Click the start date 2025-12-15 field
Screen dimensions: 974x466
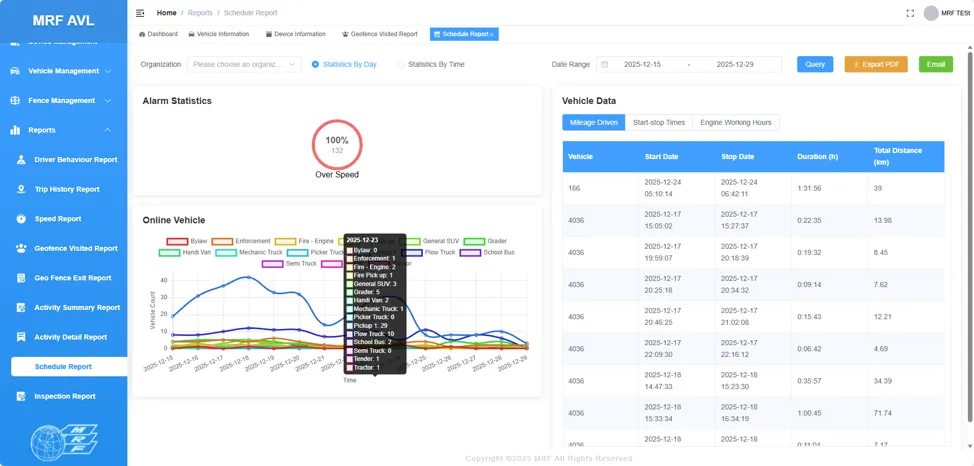pyautogui.click(x=642, y=65)
